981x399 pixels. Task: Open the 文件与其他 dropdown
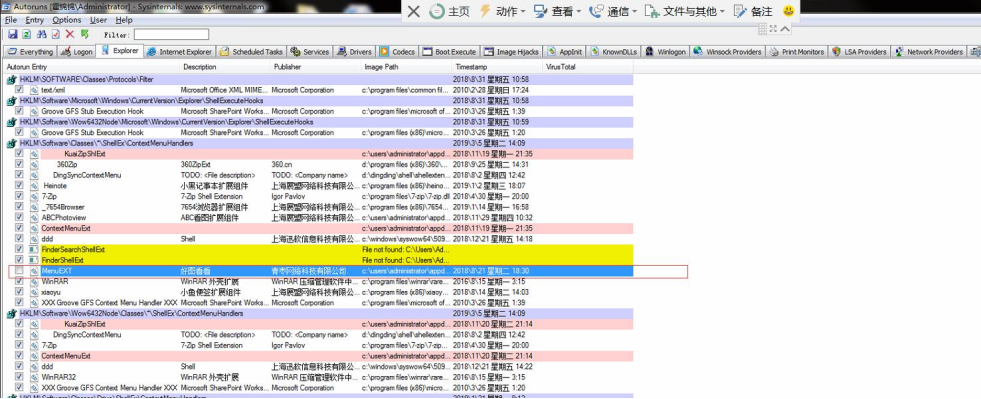tap(684, 11)
